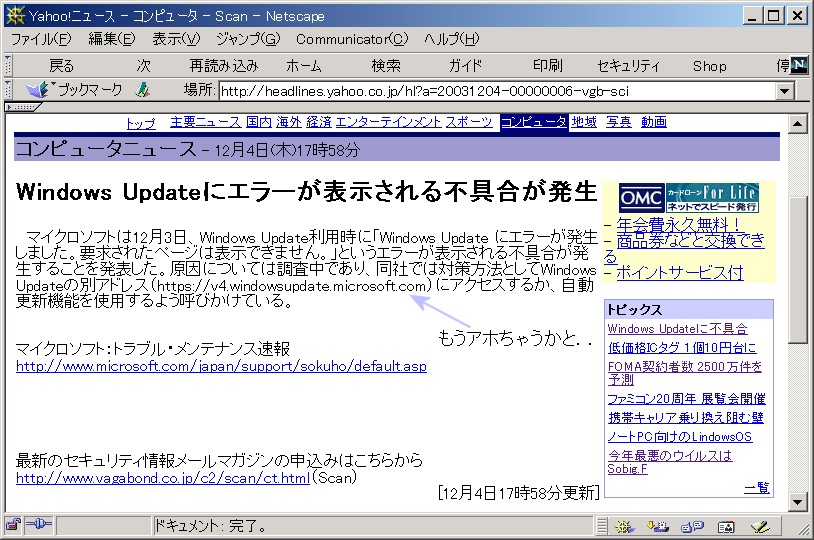Image resolution: width=814 pixels, height=540 pixels.
Task: Click the 印刷 print toolbar button
Action: [x=548, y=66]
